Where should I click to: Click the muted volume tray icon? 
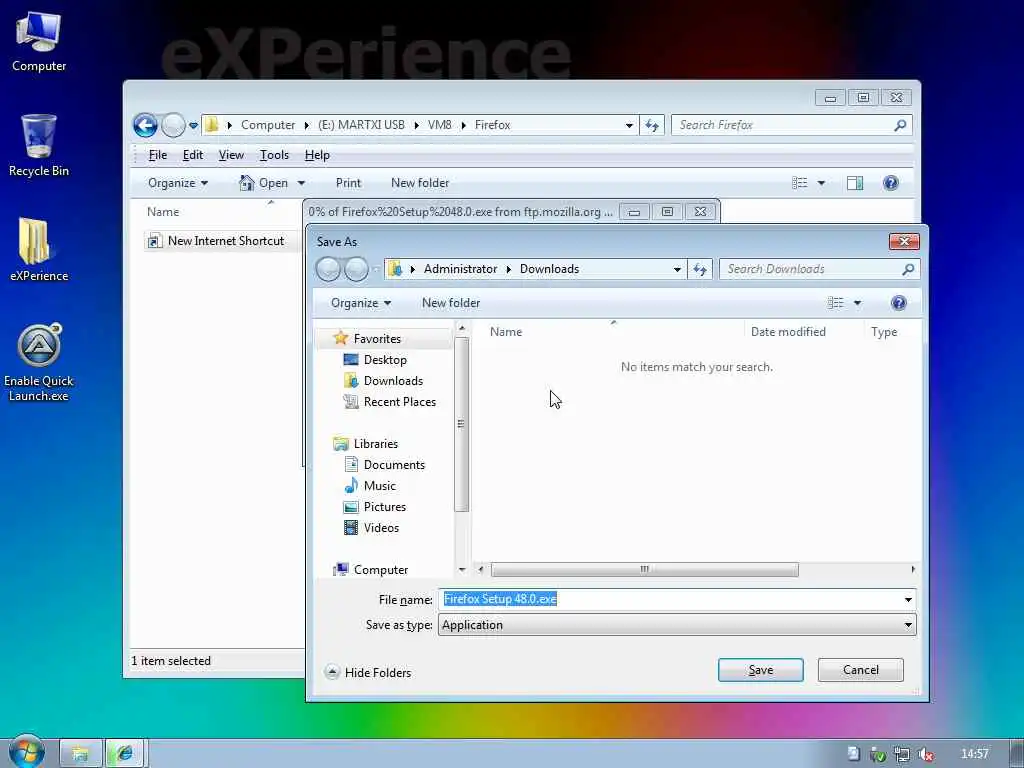tap(925, 754)
